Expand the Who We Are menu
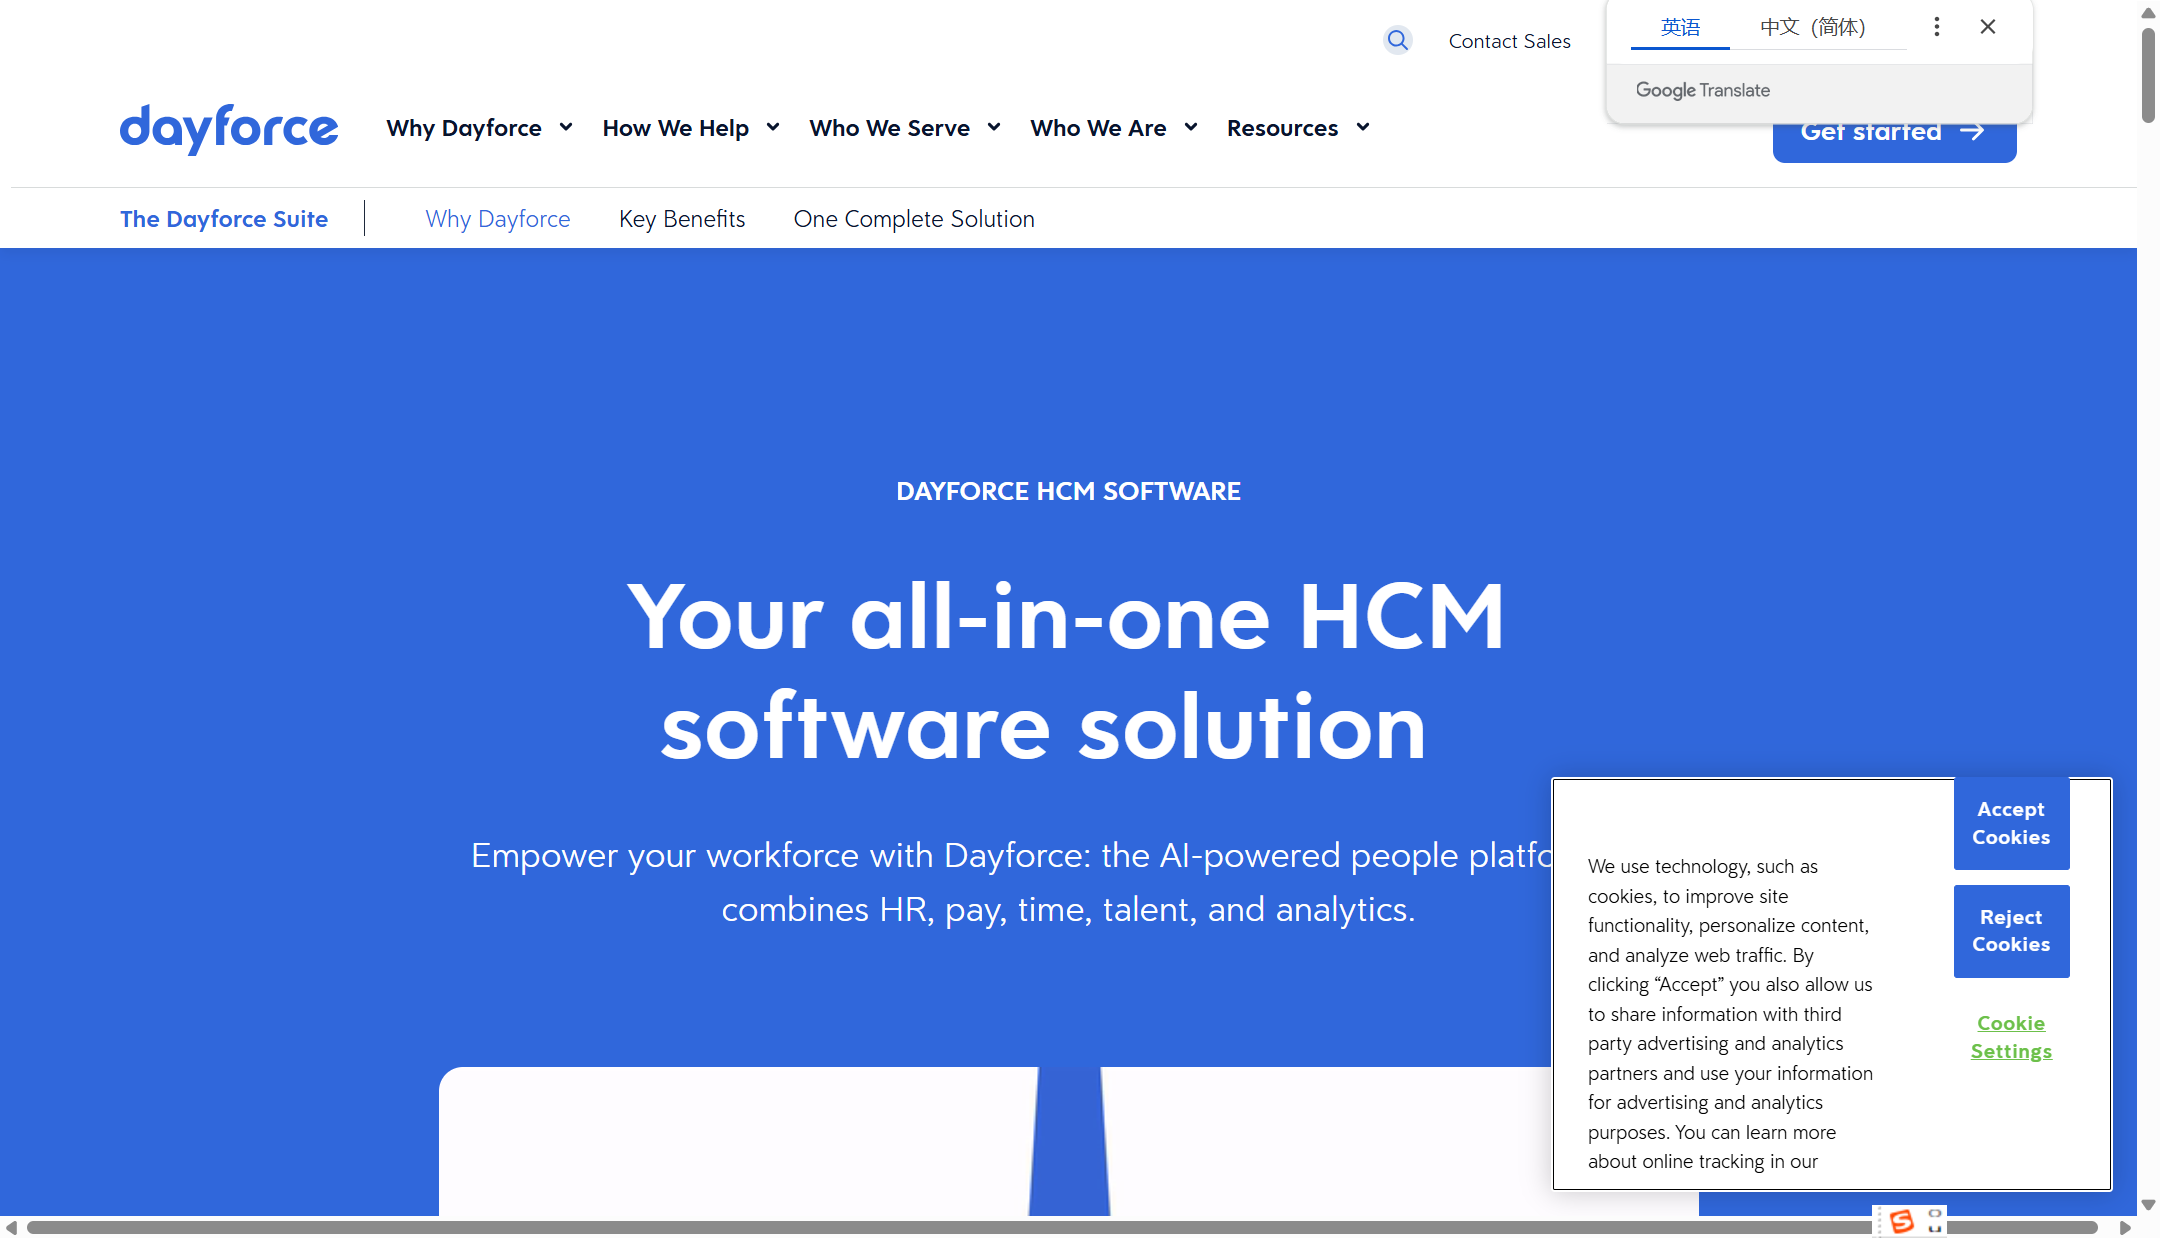The image size is (2160, 1238). 1113,128
